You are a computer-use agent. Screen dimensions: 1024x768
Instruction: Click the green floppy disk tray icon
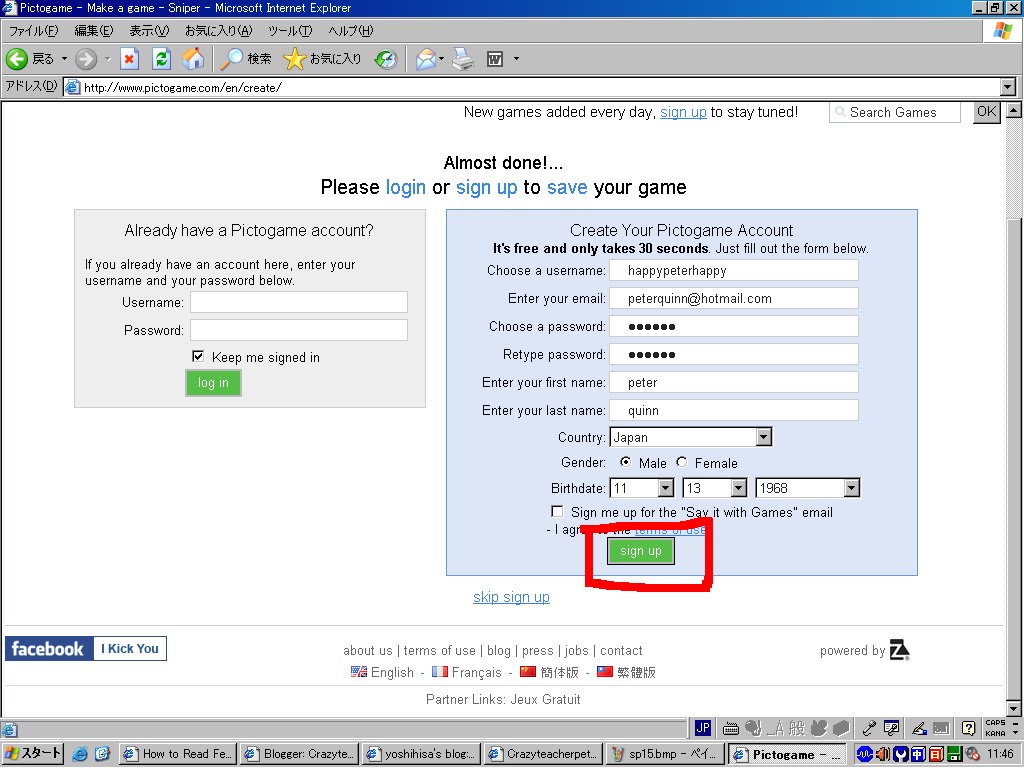(x=953, y=754)
